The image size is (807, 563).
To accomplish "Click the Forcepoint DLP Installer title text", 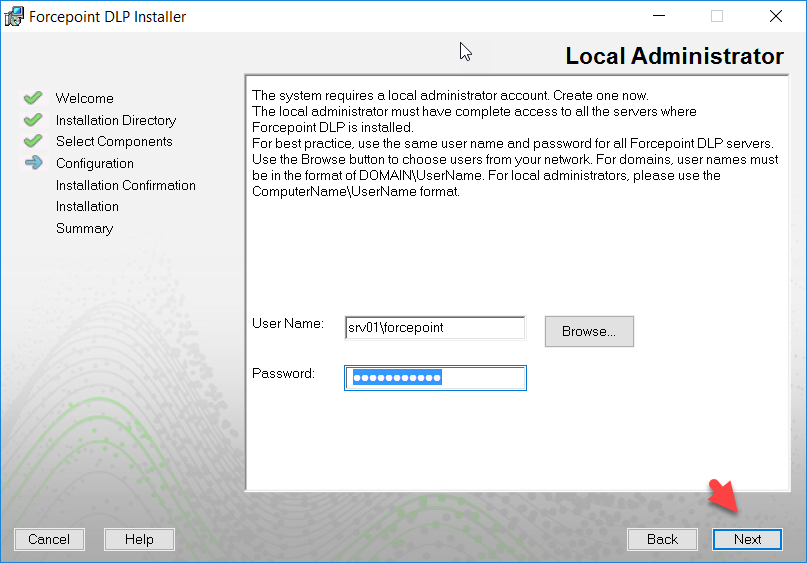I will pos(108,17).
